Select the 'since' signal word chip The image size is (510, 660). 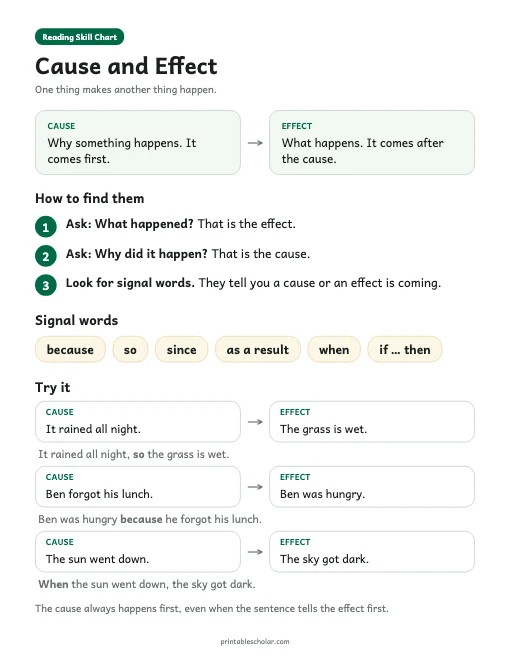[x=181, y=349]
